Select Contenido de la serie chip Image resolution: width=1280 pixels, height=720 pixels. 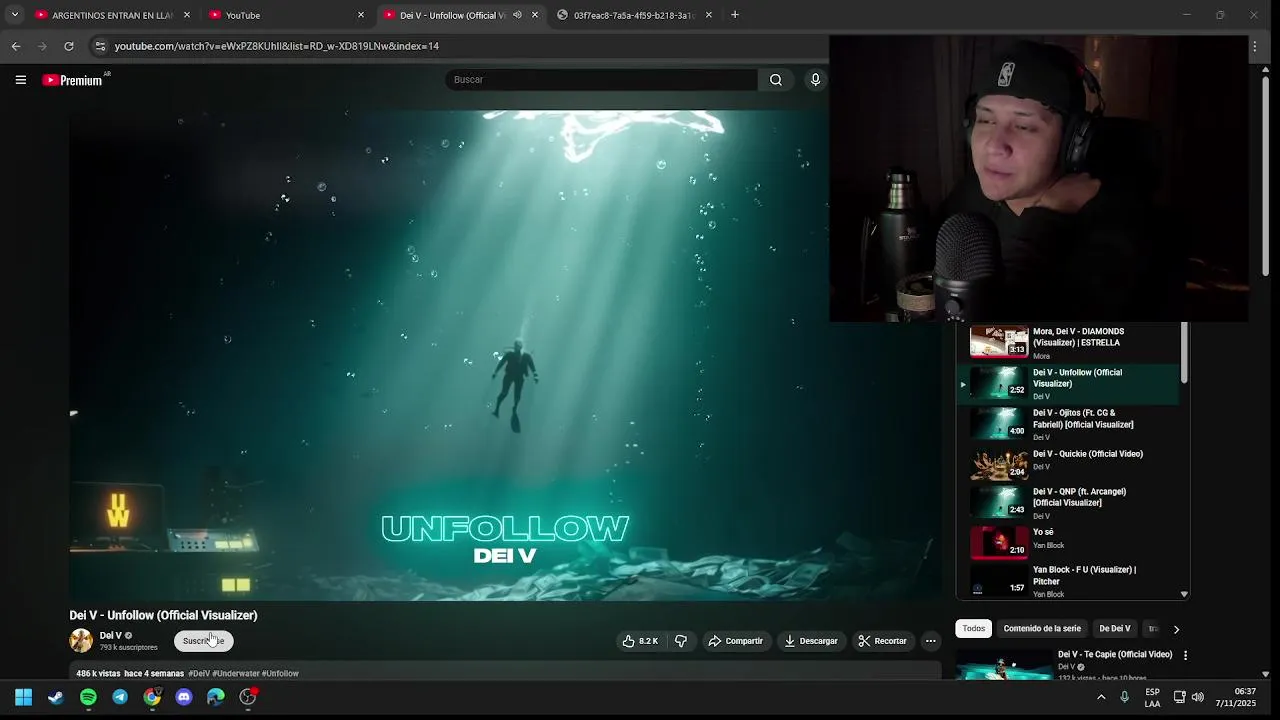(x=1042, y=629)
